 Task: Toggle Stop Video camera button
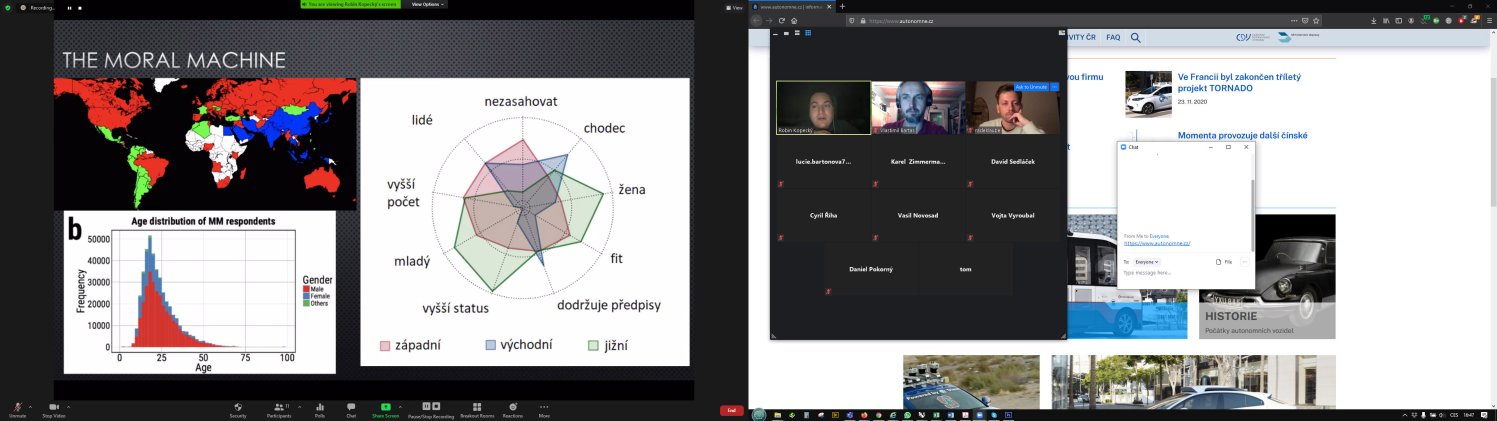pyautogui.click(x=54, y=406)
